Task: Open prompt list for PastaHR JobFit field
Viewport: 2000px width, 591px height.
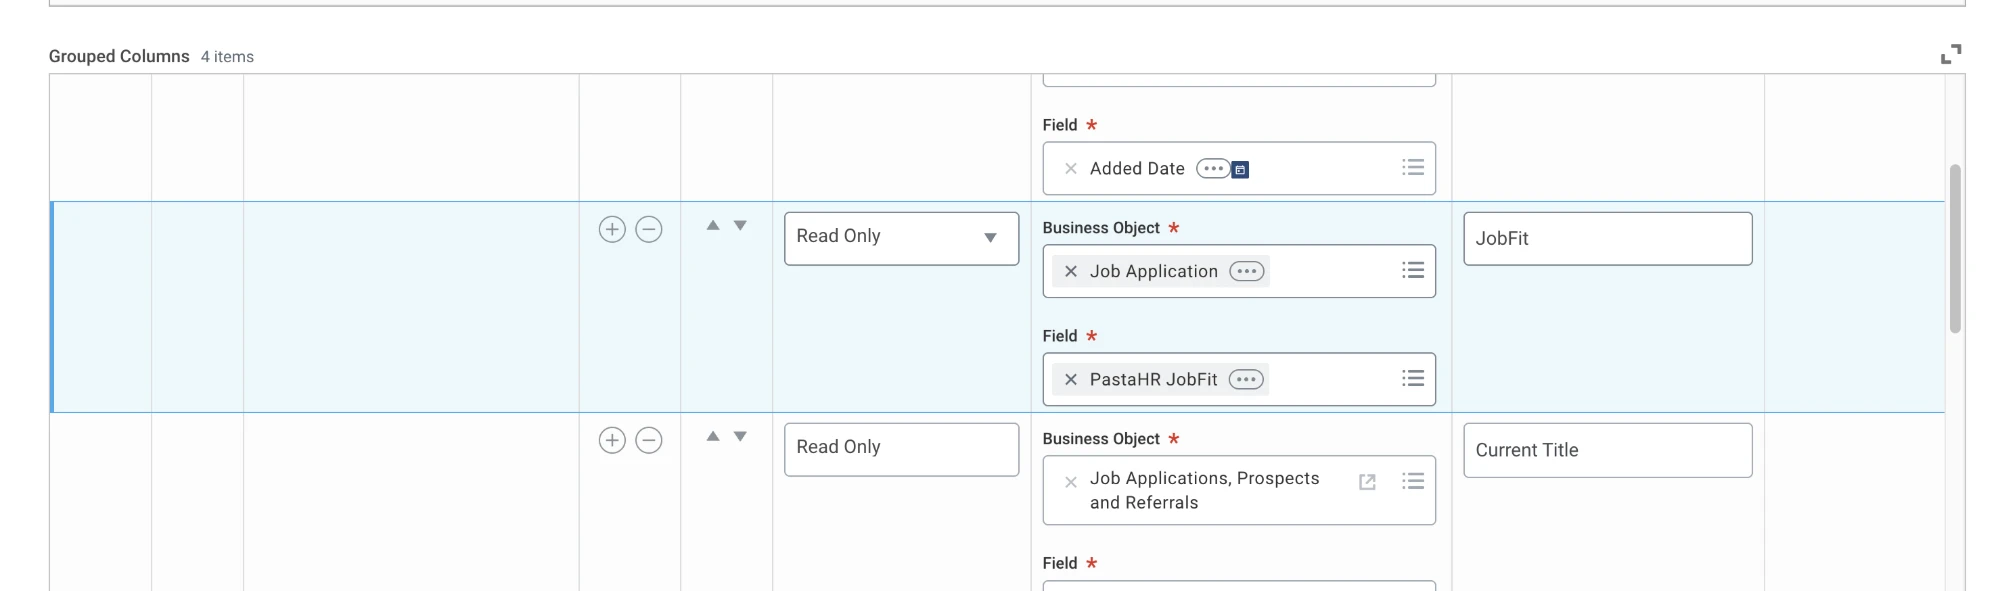Action: [x=1413, y=379]
